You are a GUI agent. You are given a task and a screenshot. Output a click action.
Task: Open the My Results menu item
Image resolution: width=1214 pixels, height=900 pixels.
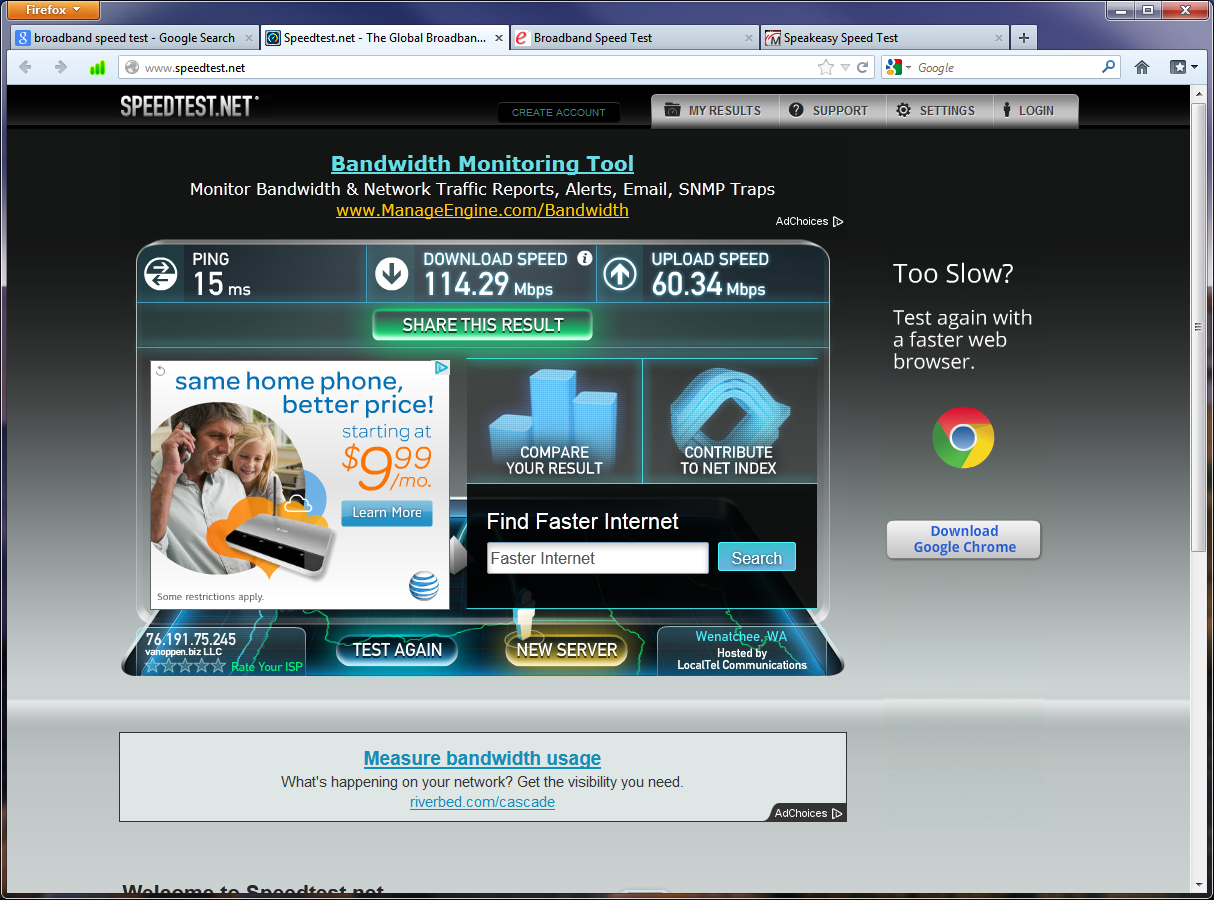tap(713, 111)
